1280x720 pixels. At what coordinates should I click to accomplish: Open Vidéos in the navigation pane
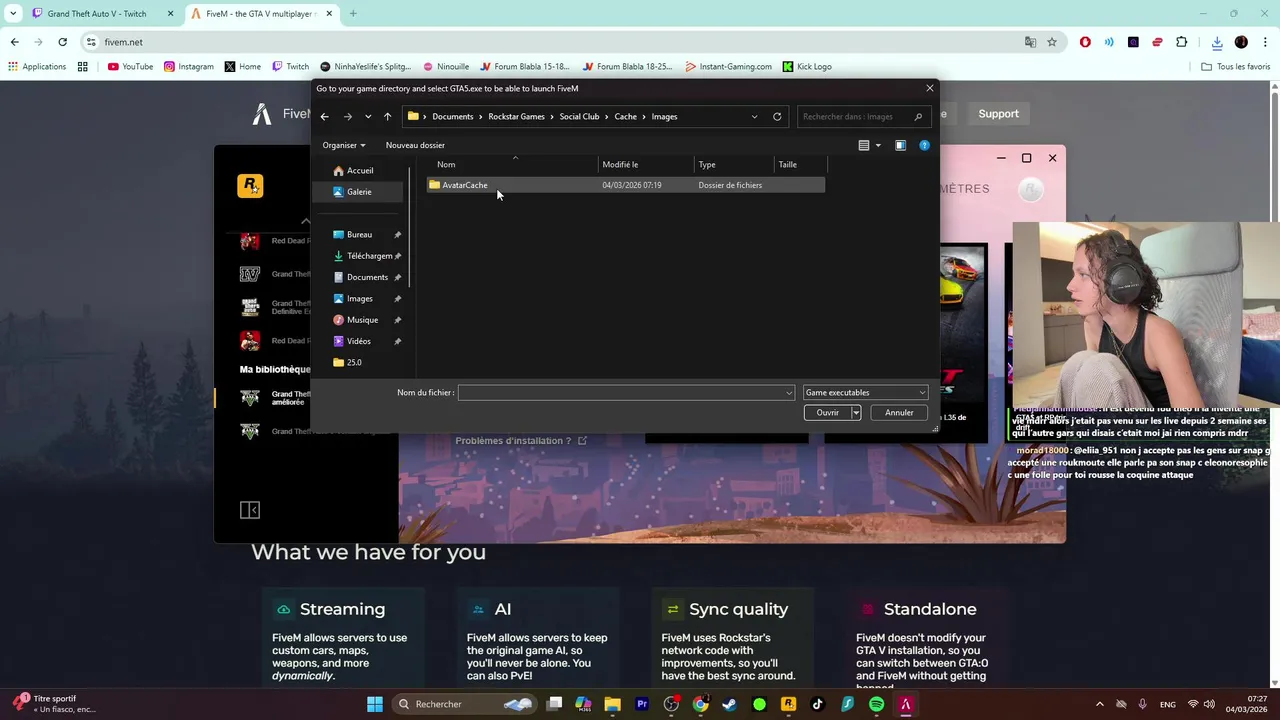[358, 341]
